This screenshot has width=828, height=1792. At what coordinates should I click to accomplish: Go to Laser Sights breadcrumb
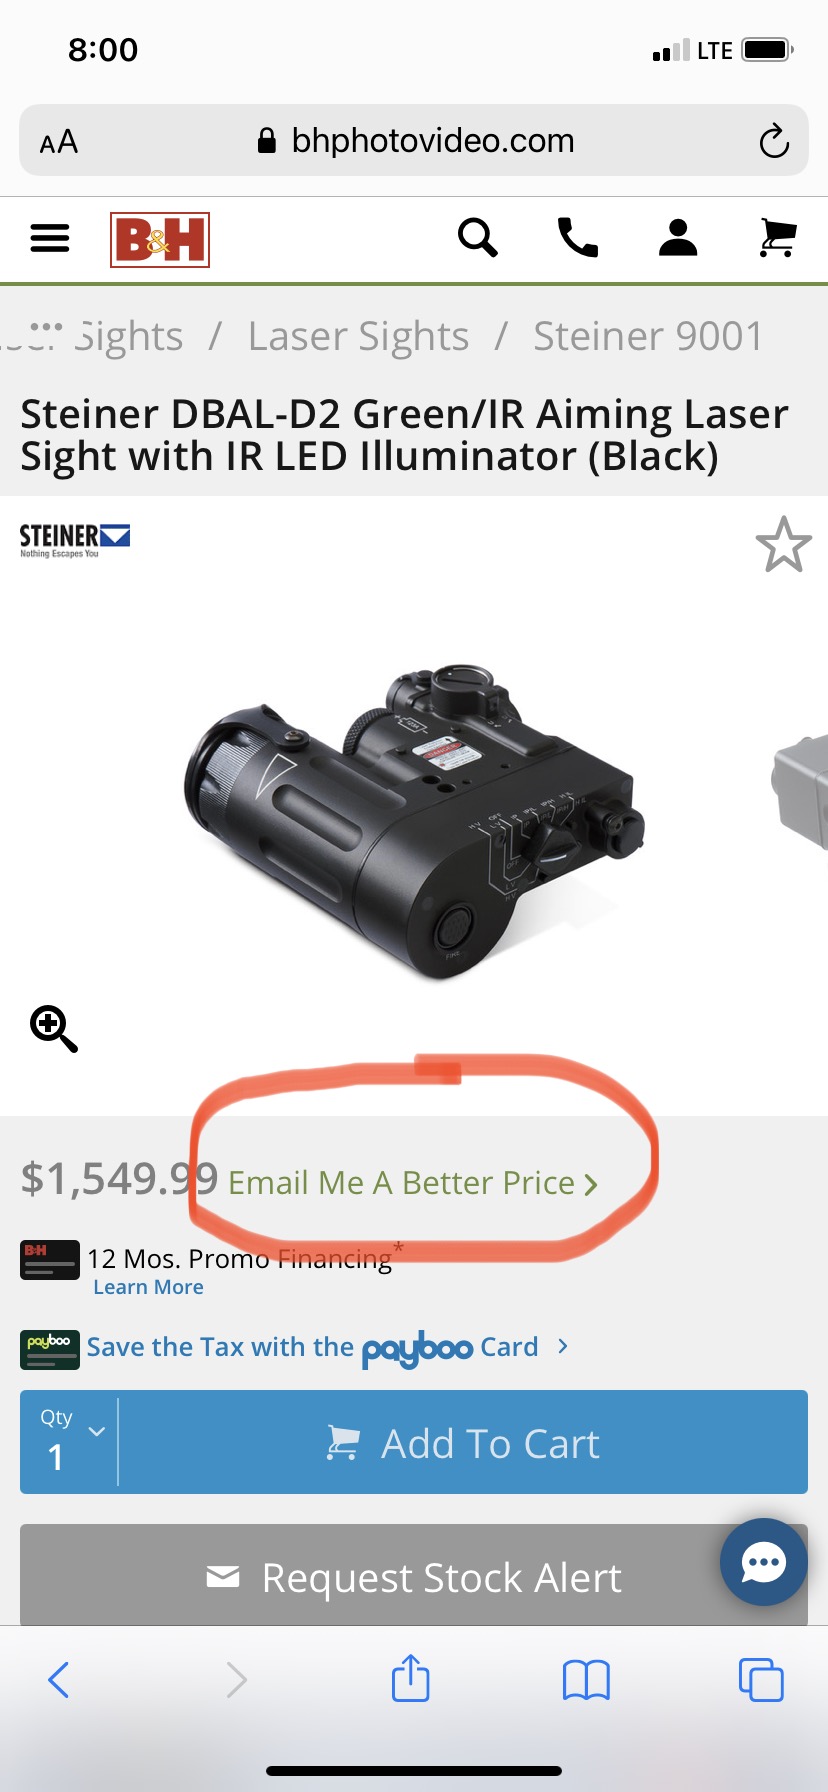358,336
